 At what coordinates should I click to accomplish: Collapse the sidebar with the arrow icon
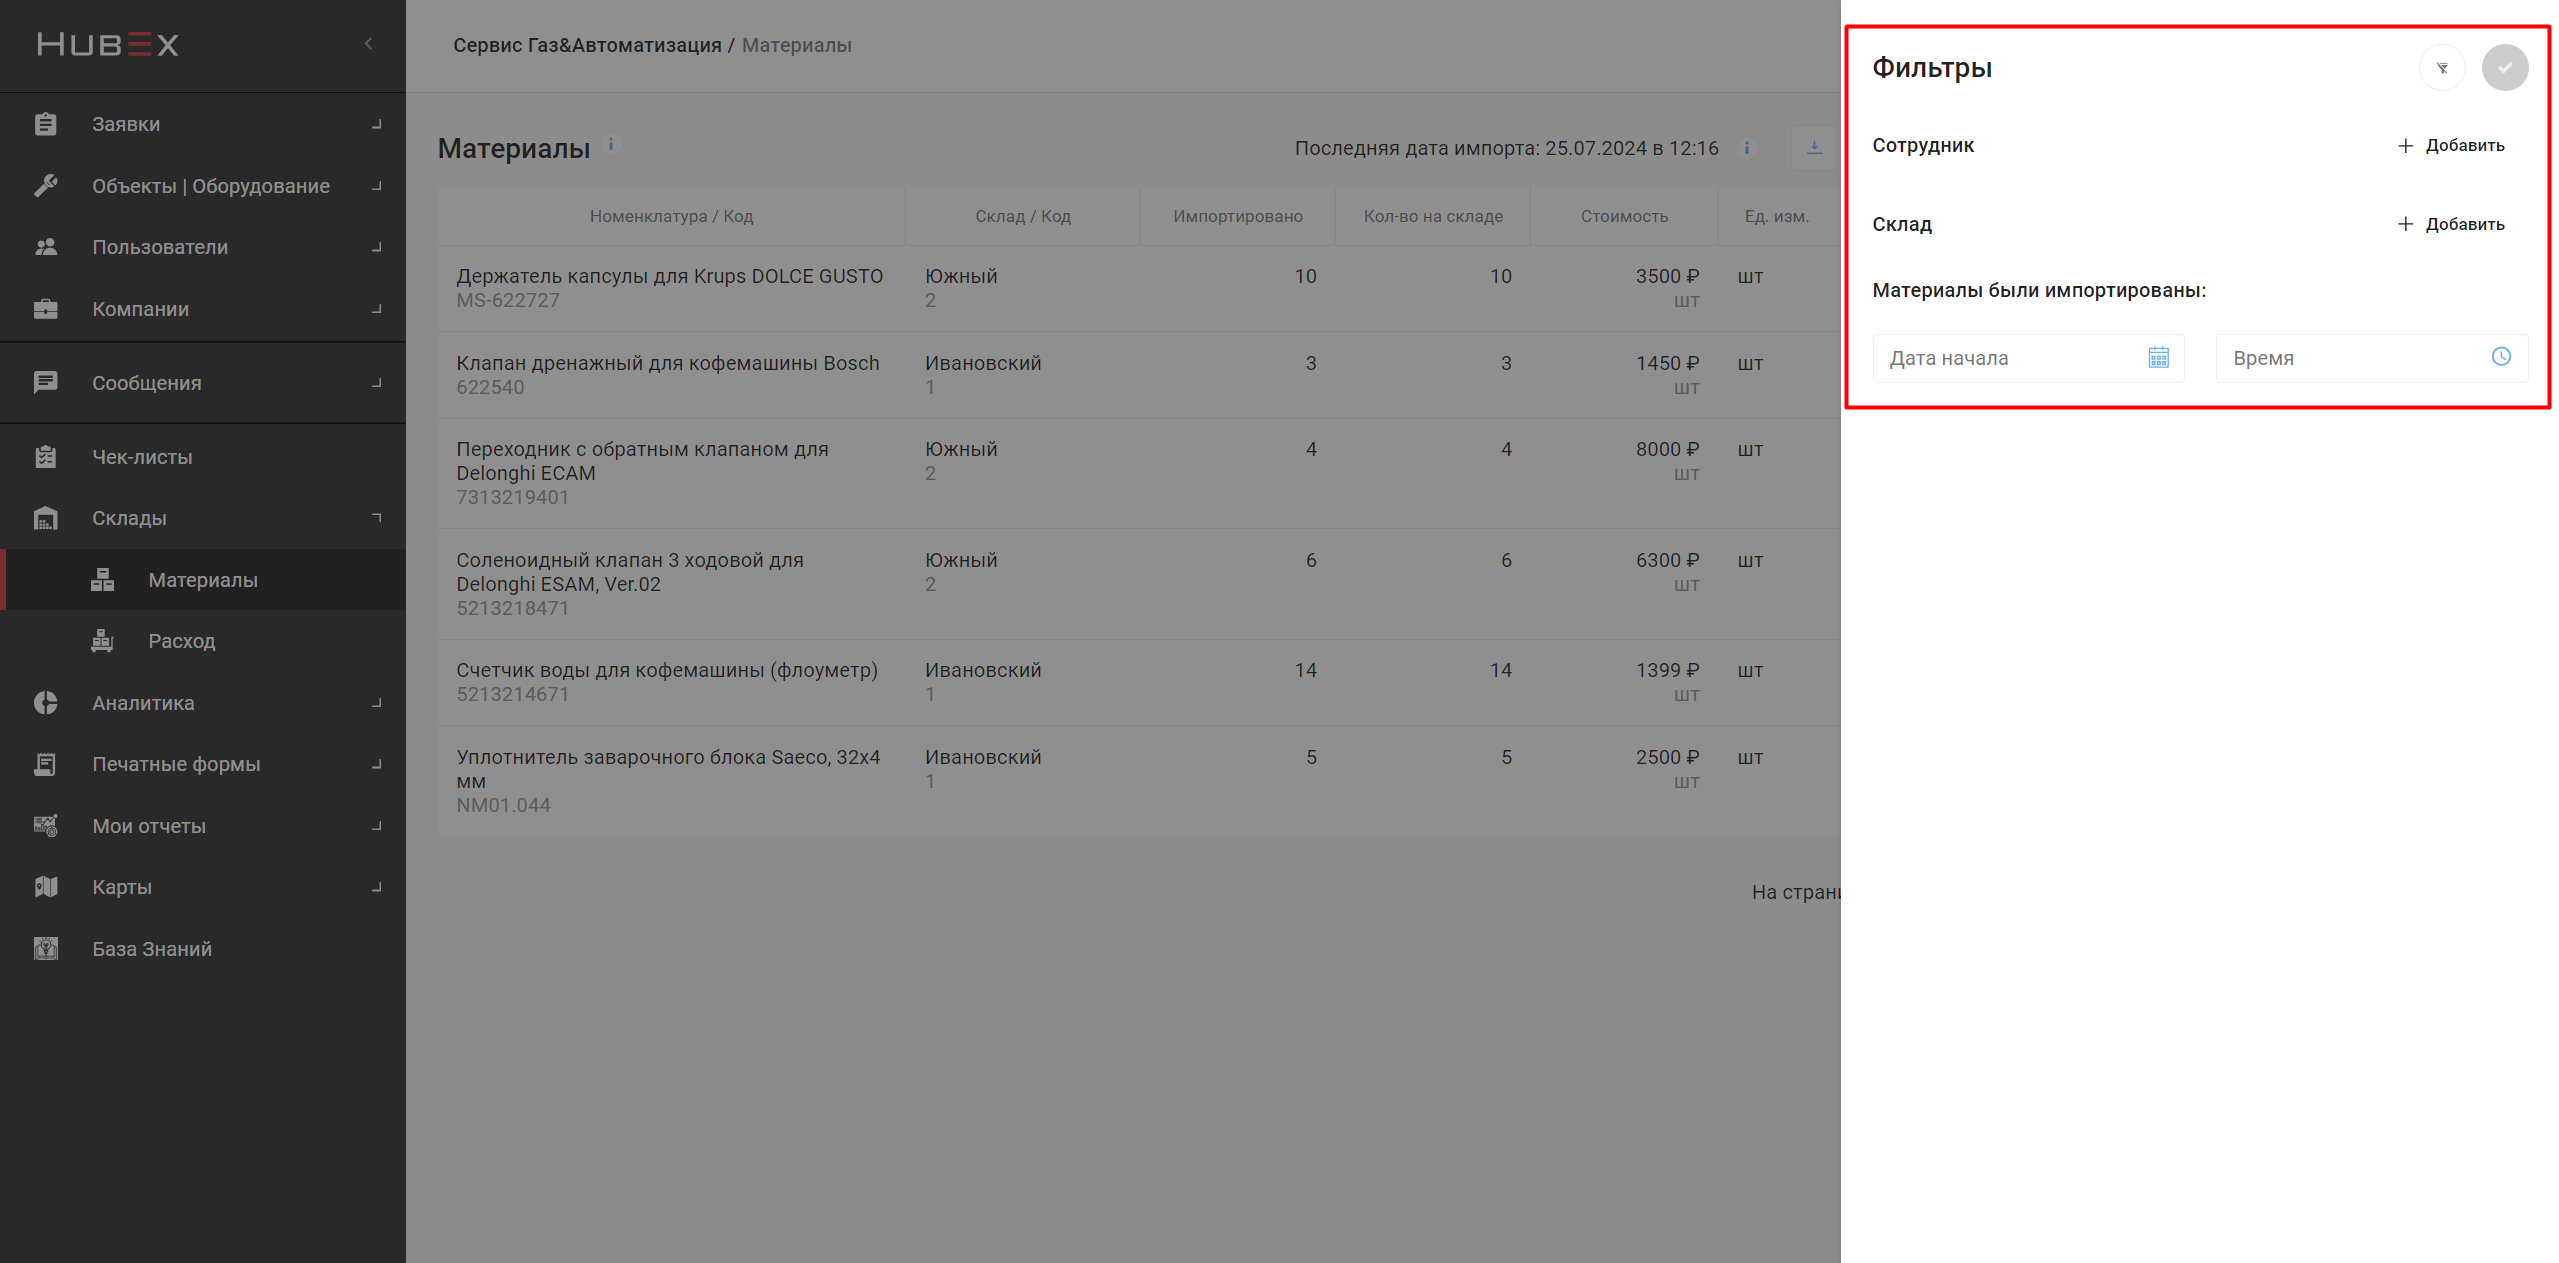[369, 44]
